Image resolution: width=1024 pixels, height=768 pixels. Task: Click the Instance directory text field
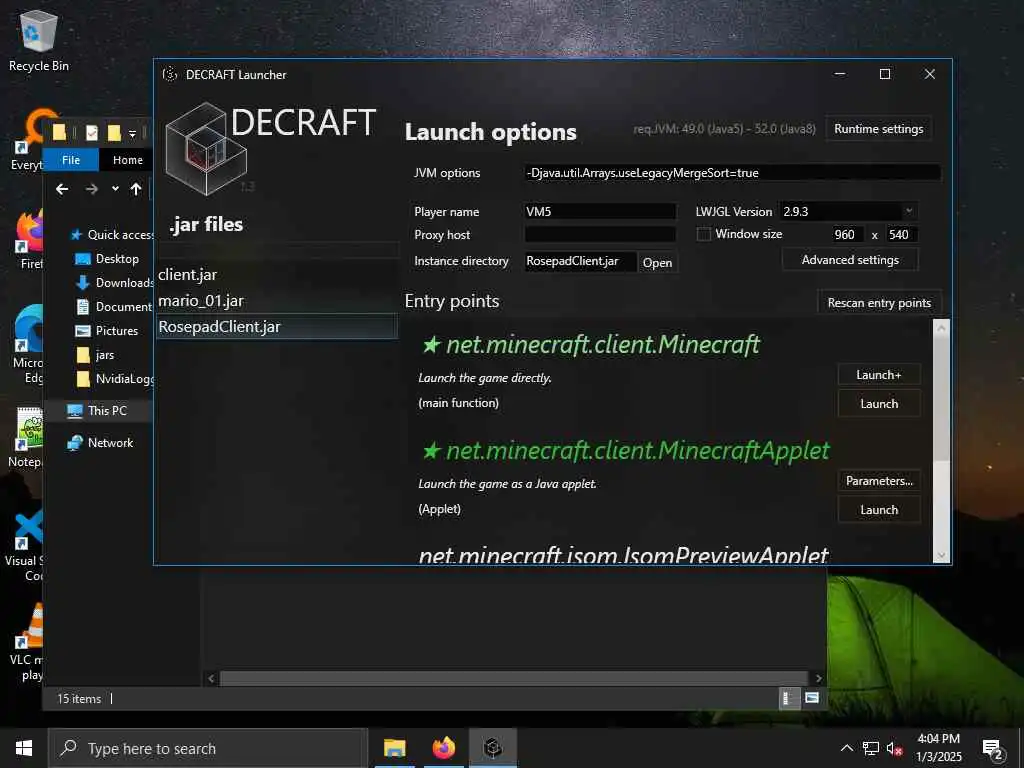(580, 261)
